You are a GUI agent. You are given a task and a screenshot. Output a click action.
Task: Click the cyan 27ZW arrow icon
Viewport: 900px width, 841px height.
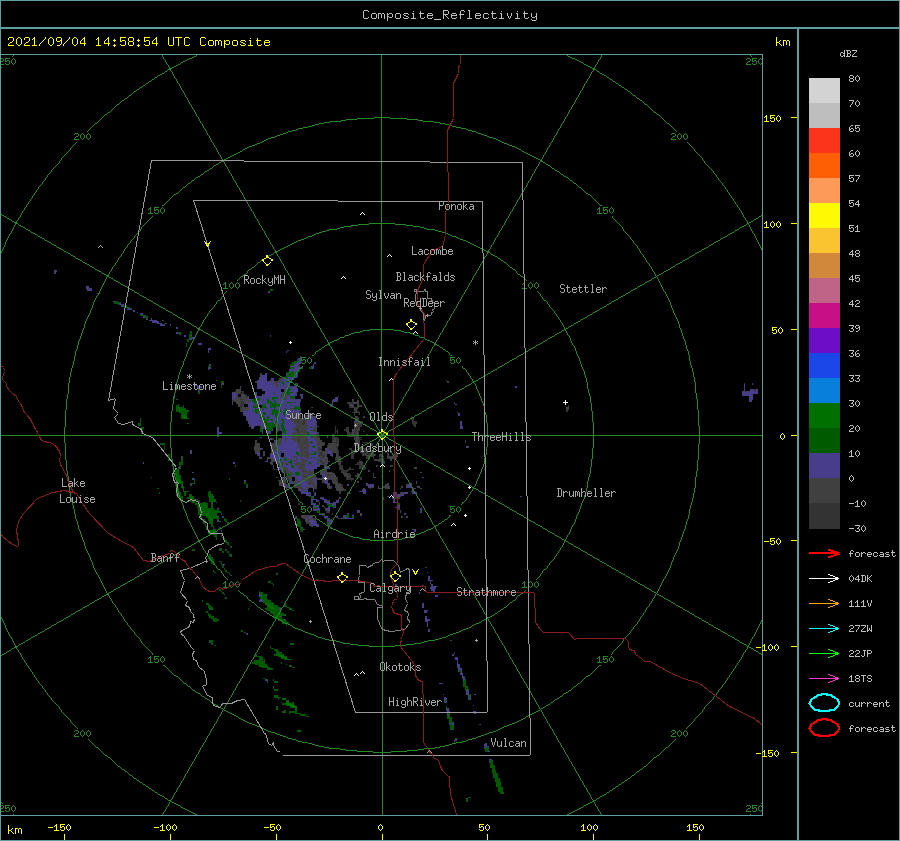pyautogui.click(x=824, y=629)
